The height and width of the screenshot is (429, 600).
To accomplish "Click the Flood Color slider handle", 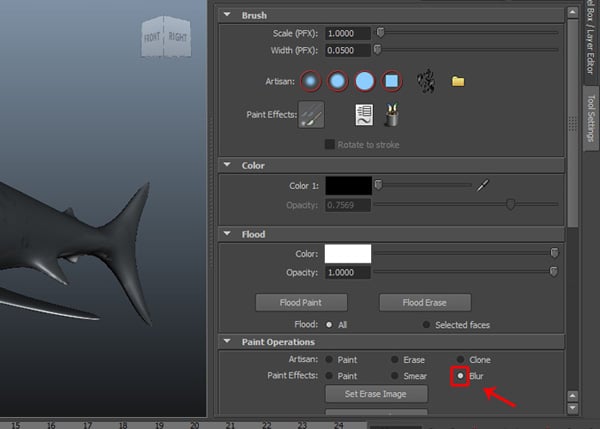I will [554, 253].
